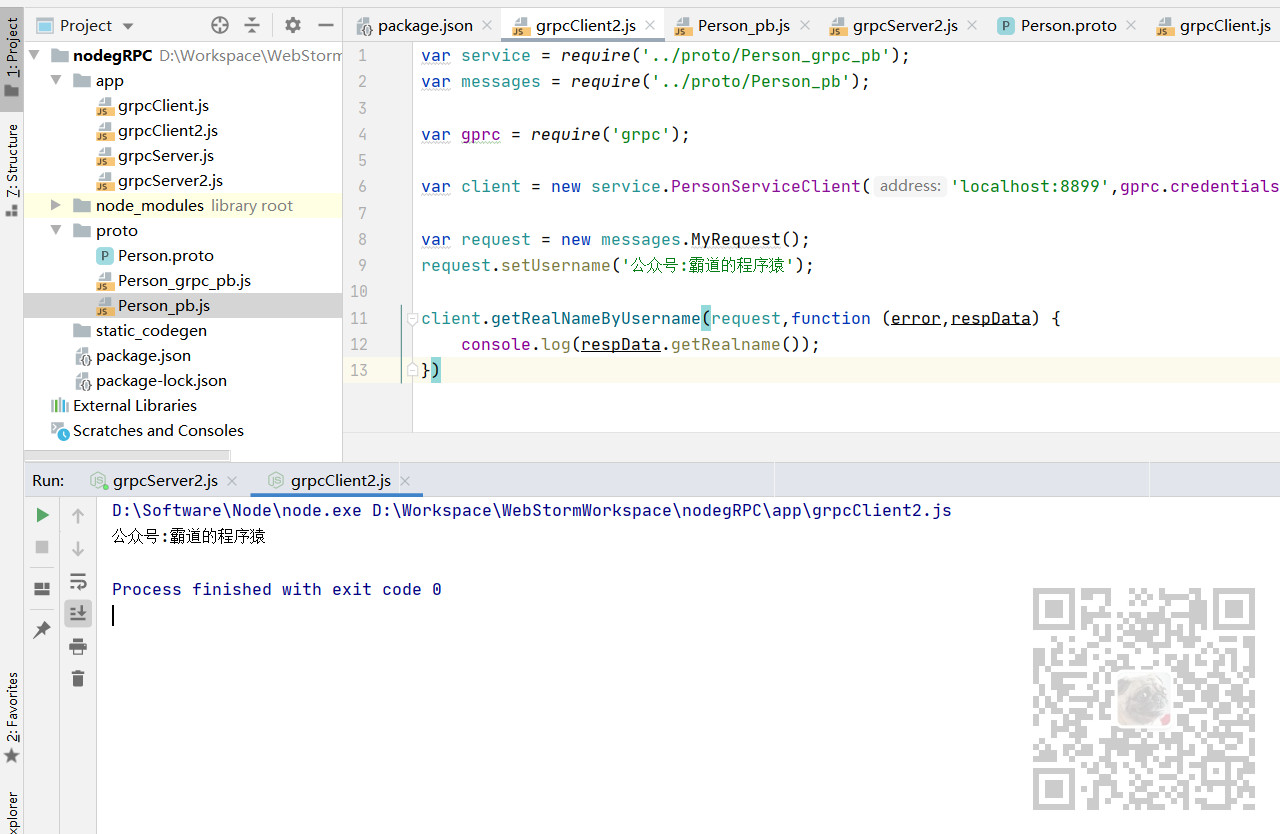Click line number 6 in gutter

click(362, 186)
